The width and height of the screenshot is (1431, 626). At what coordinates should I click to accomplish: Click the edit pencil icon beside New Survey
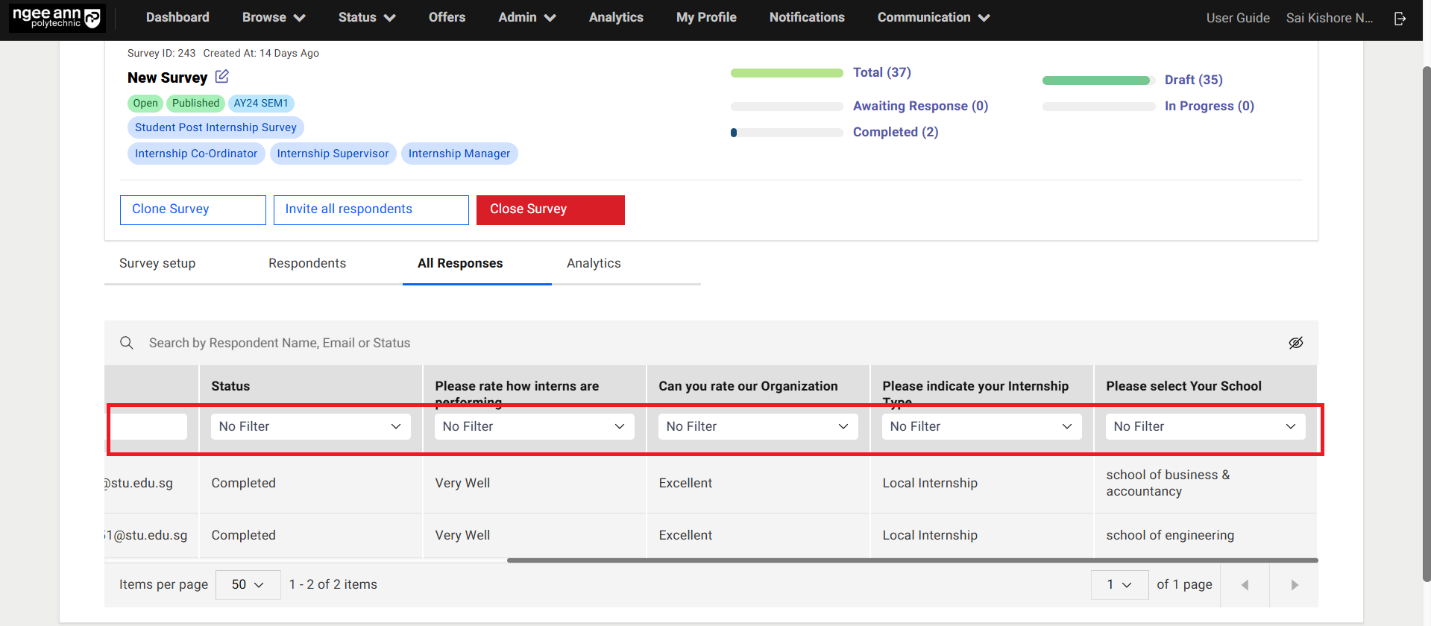tap(222, 77)
